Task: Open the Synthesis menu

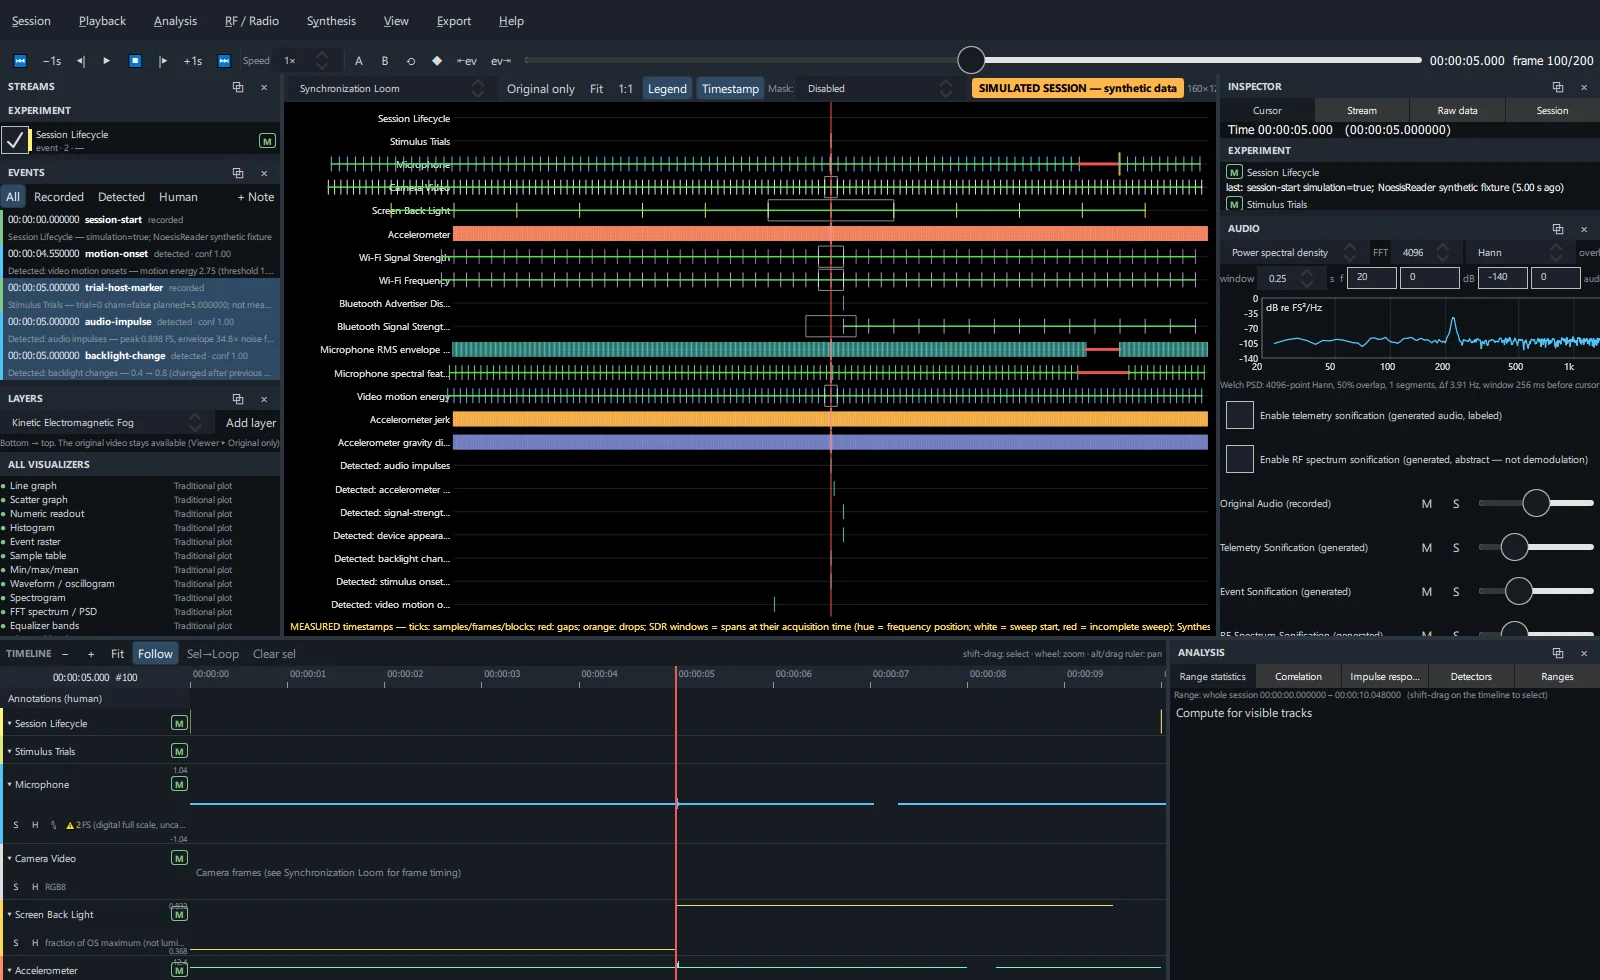Action: point(331,21)
